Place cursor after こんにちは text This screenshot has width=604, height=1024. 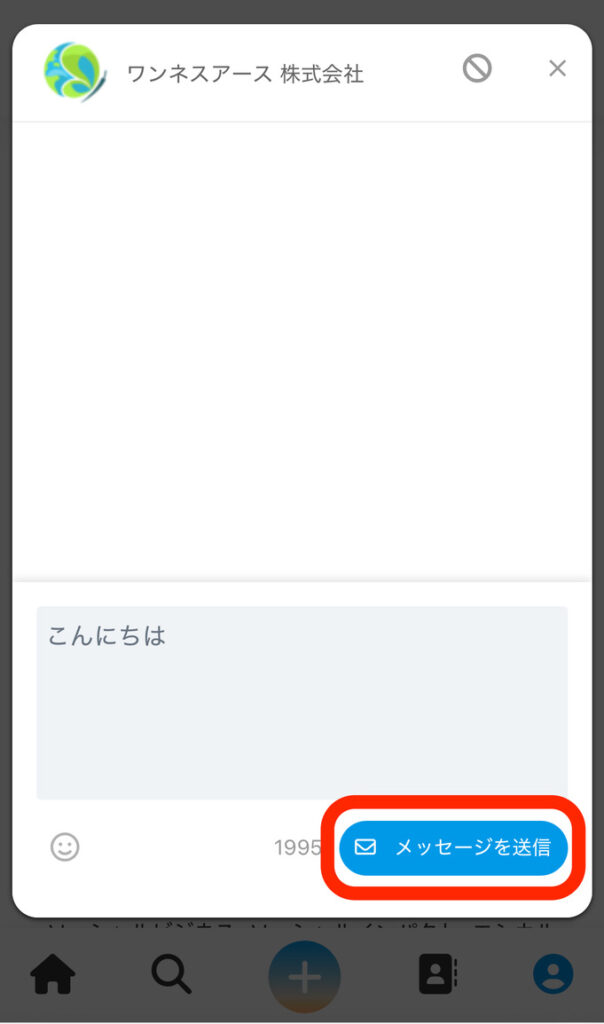[168, 635]
